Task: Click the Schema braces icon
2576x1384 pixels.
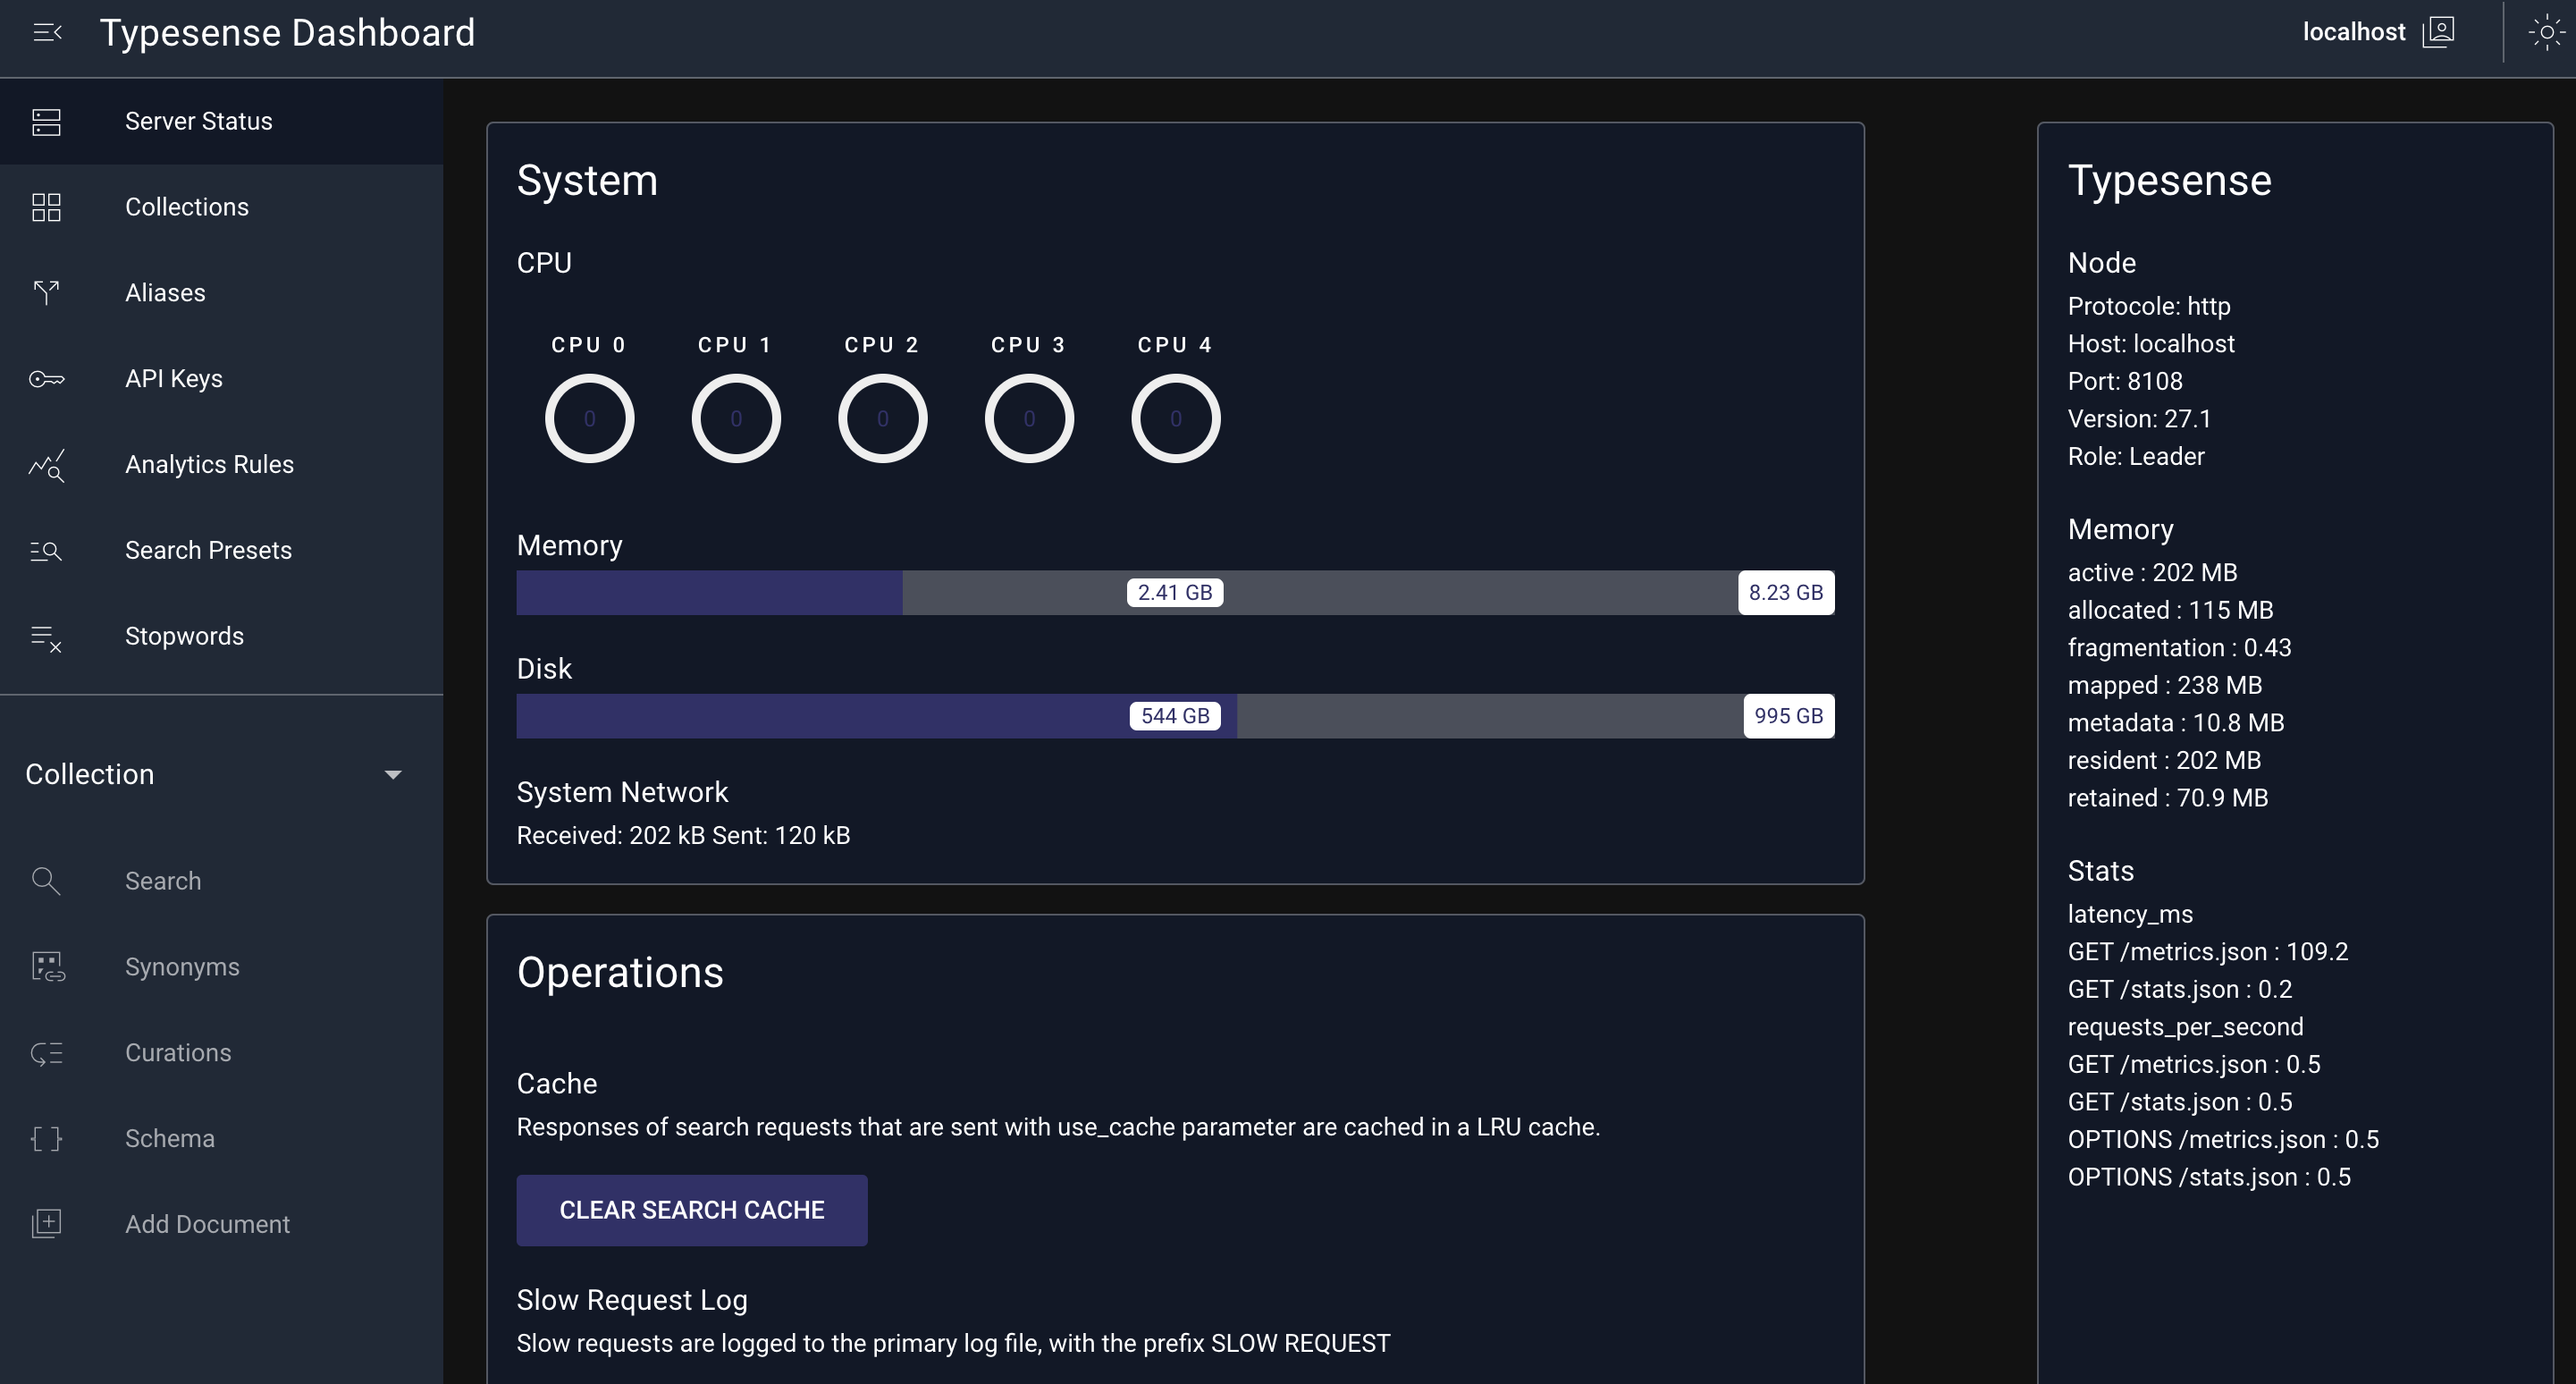Action: click(x=46, y=1139)
